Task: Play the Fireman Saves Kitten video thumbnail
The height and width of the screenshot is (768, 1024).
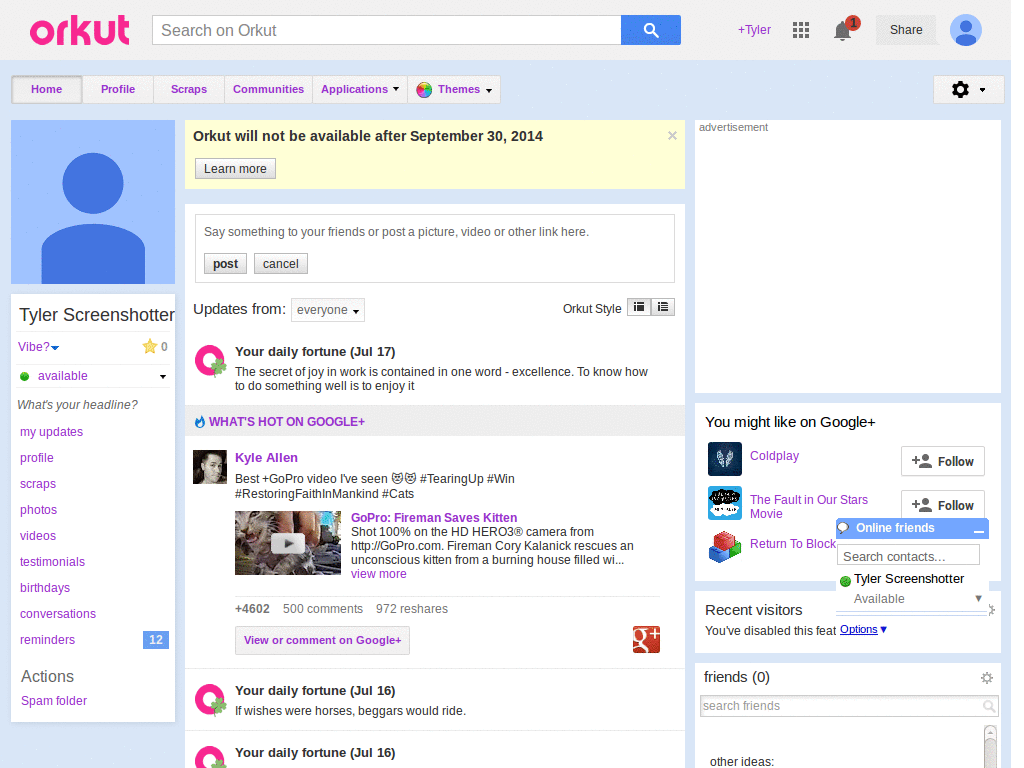Action: click(x=287, y=543)
